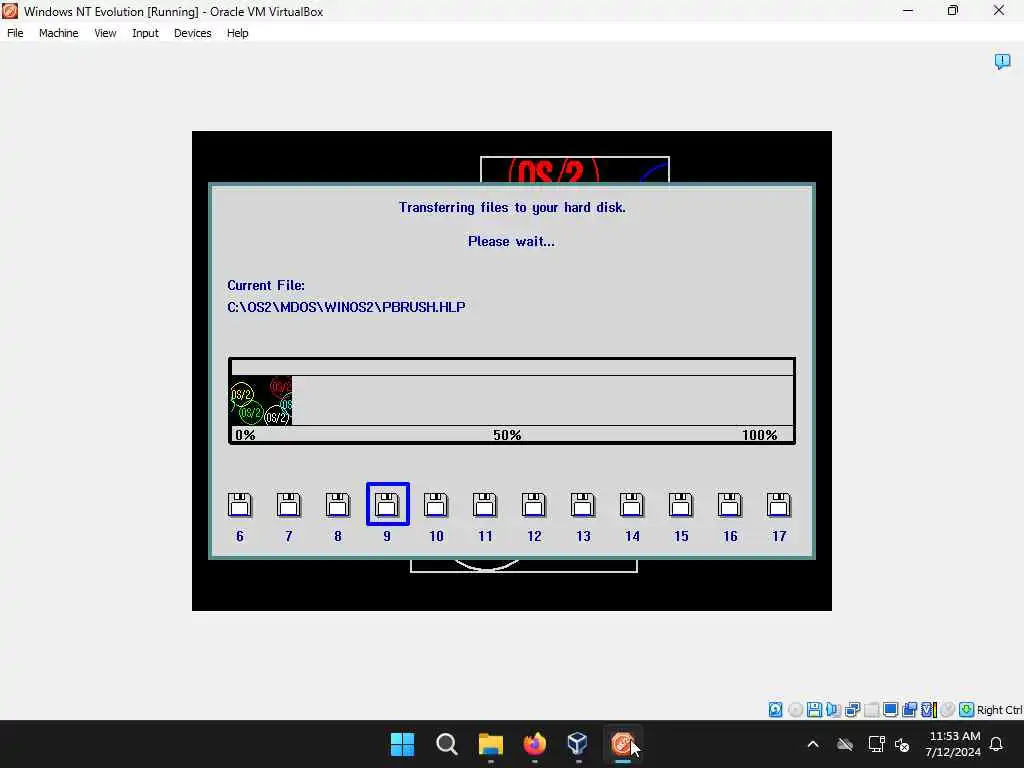This screenshot has width=1024, height=768.
Task: Open the Machine menu
Action: [58, 33]
